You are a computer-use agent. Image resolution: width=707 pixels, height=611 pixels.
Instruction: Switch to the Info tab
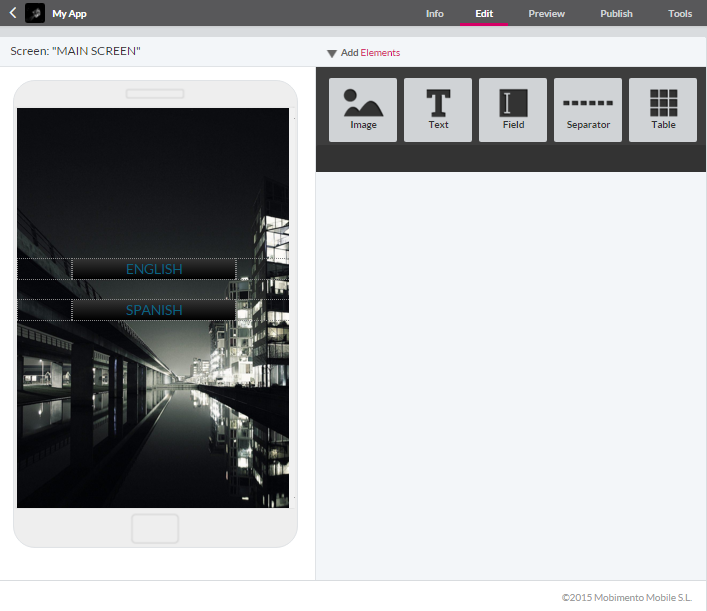[435, 14]
